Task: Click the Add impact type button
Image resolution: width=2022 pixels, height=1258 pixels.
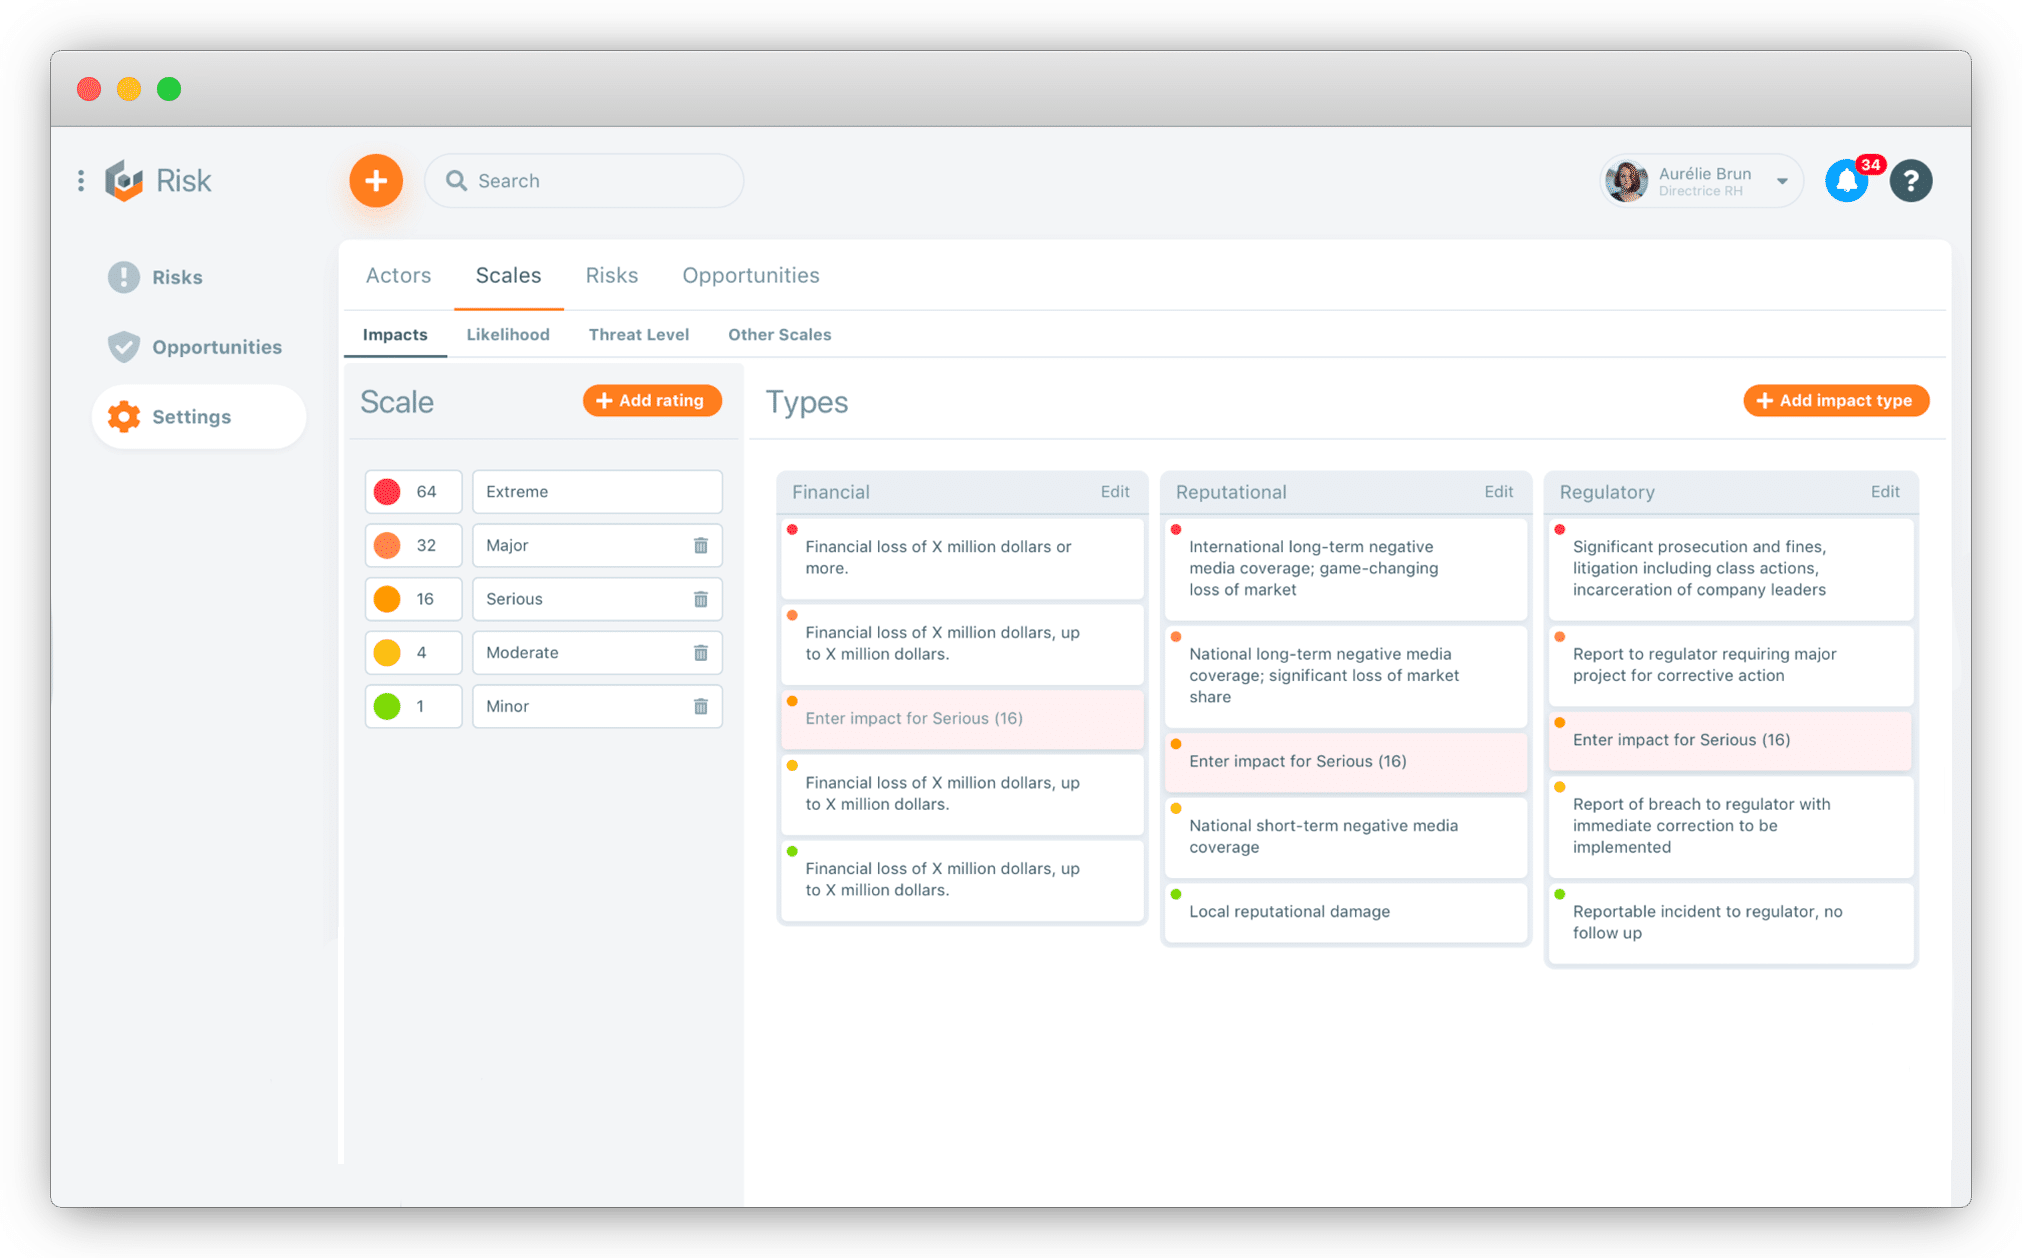Action: 1836,401
